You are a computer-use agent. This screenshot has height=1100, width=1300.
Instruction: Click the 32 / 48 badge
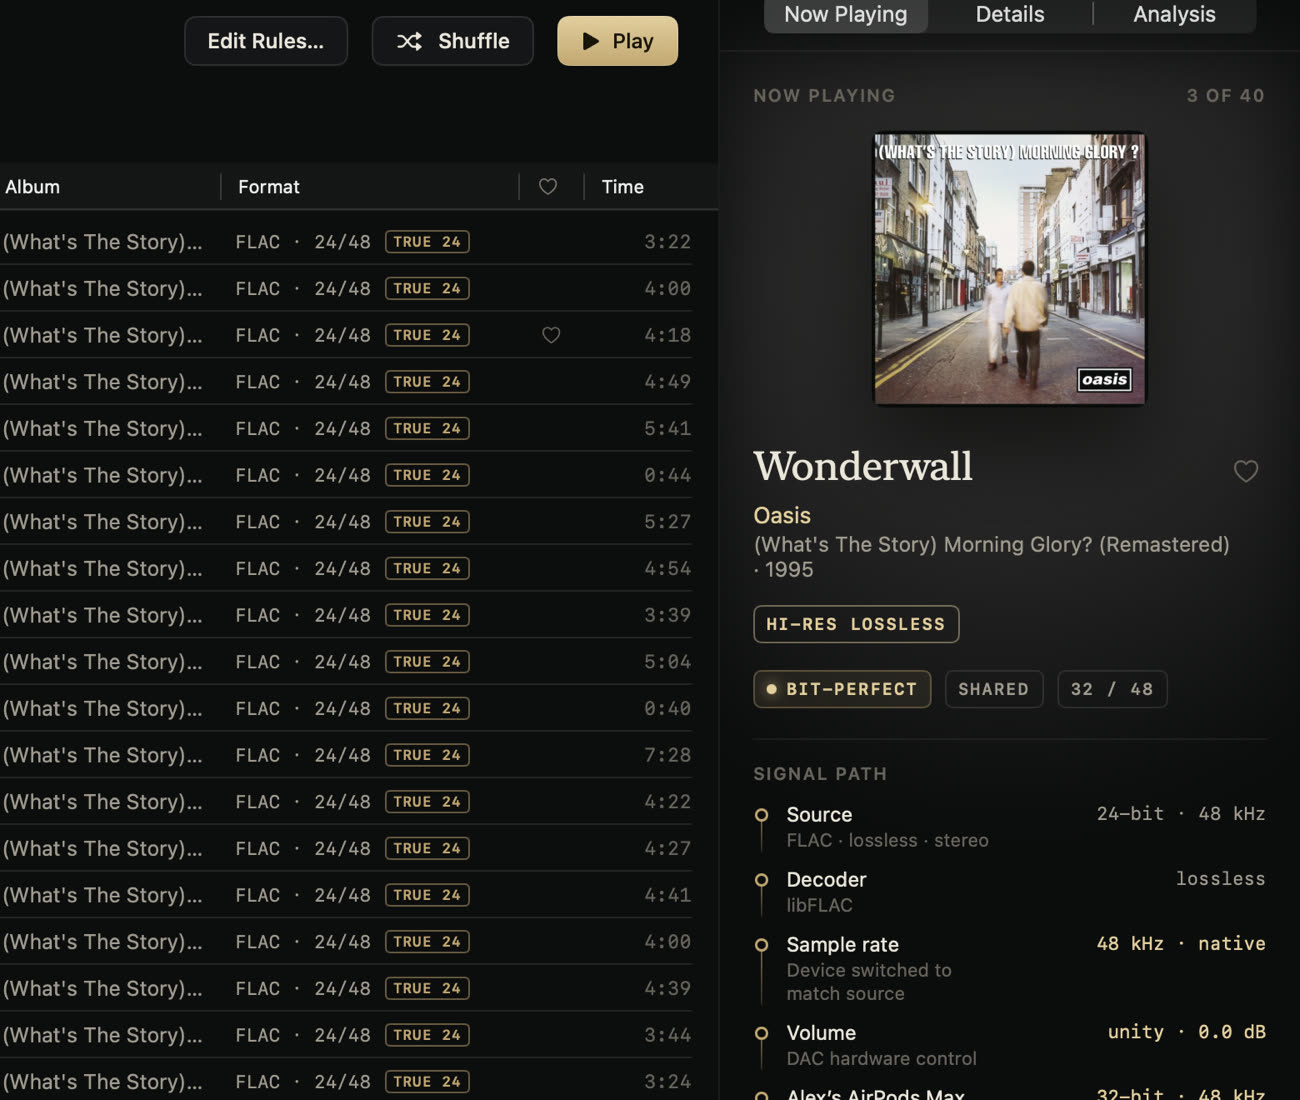(x=1112, y=689)
